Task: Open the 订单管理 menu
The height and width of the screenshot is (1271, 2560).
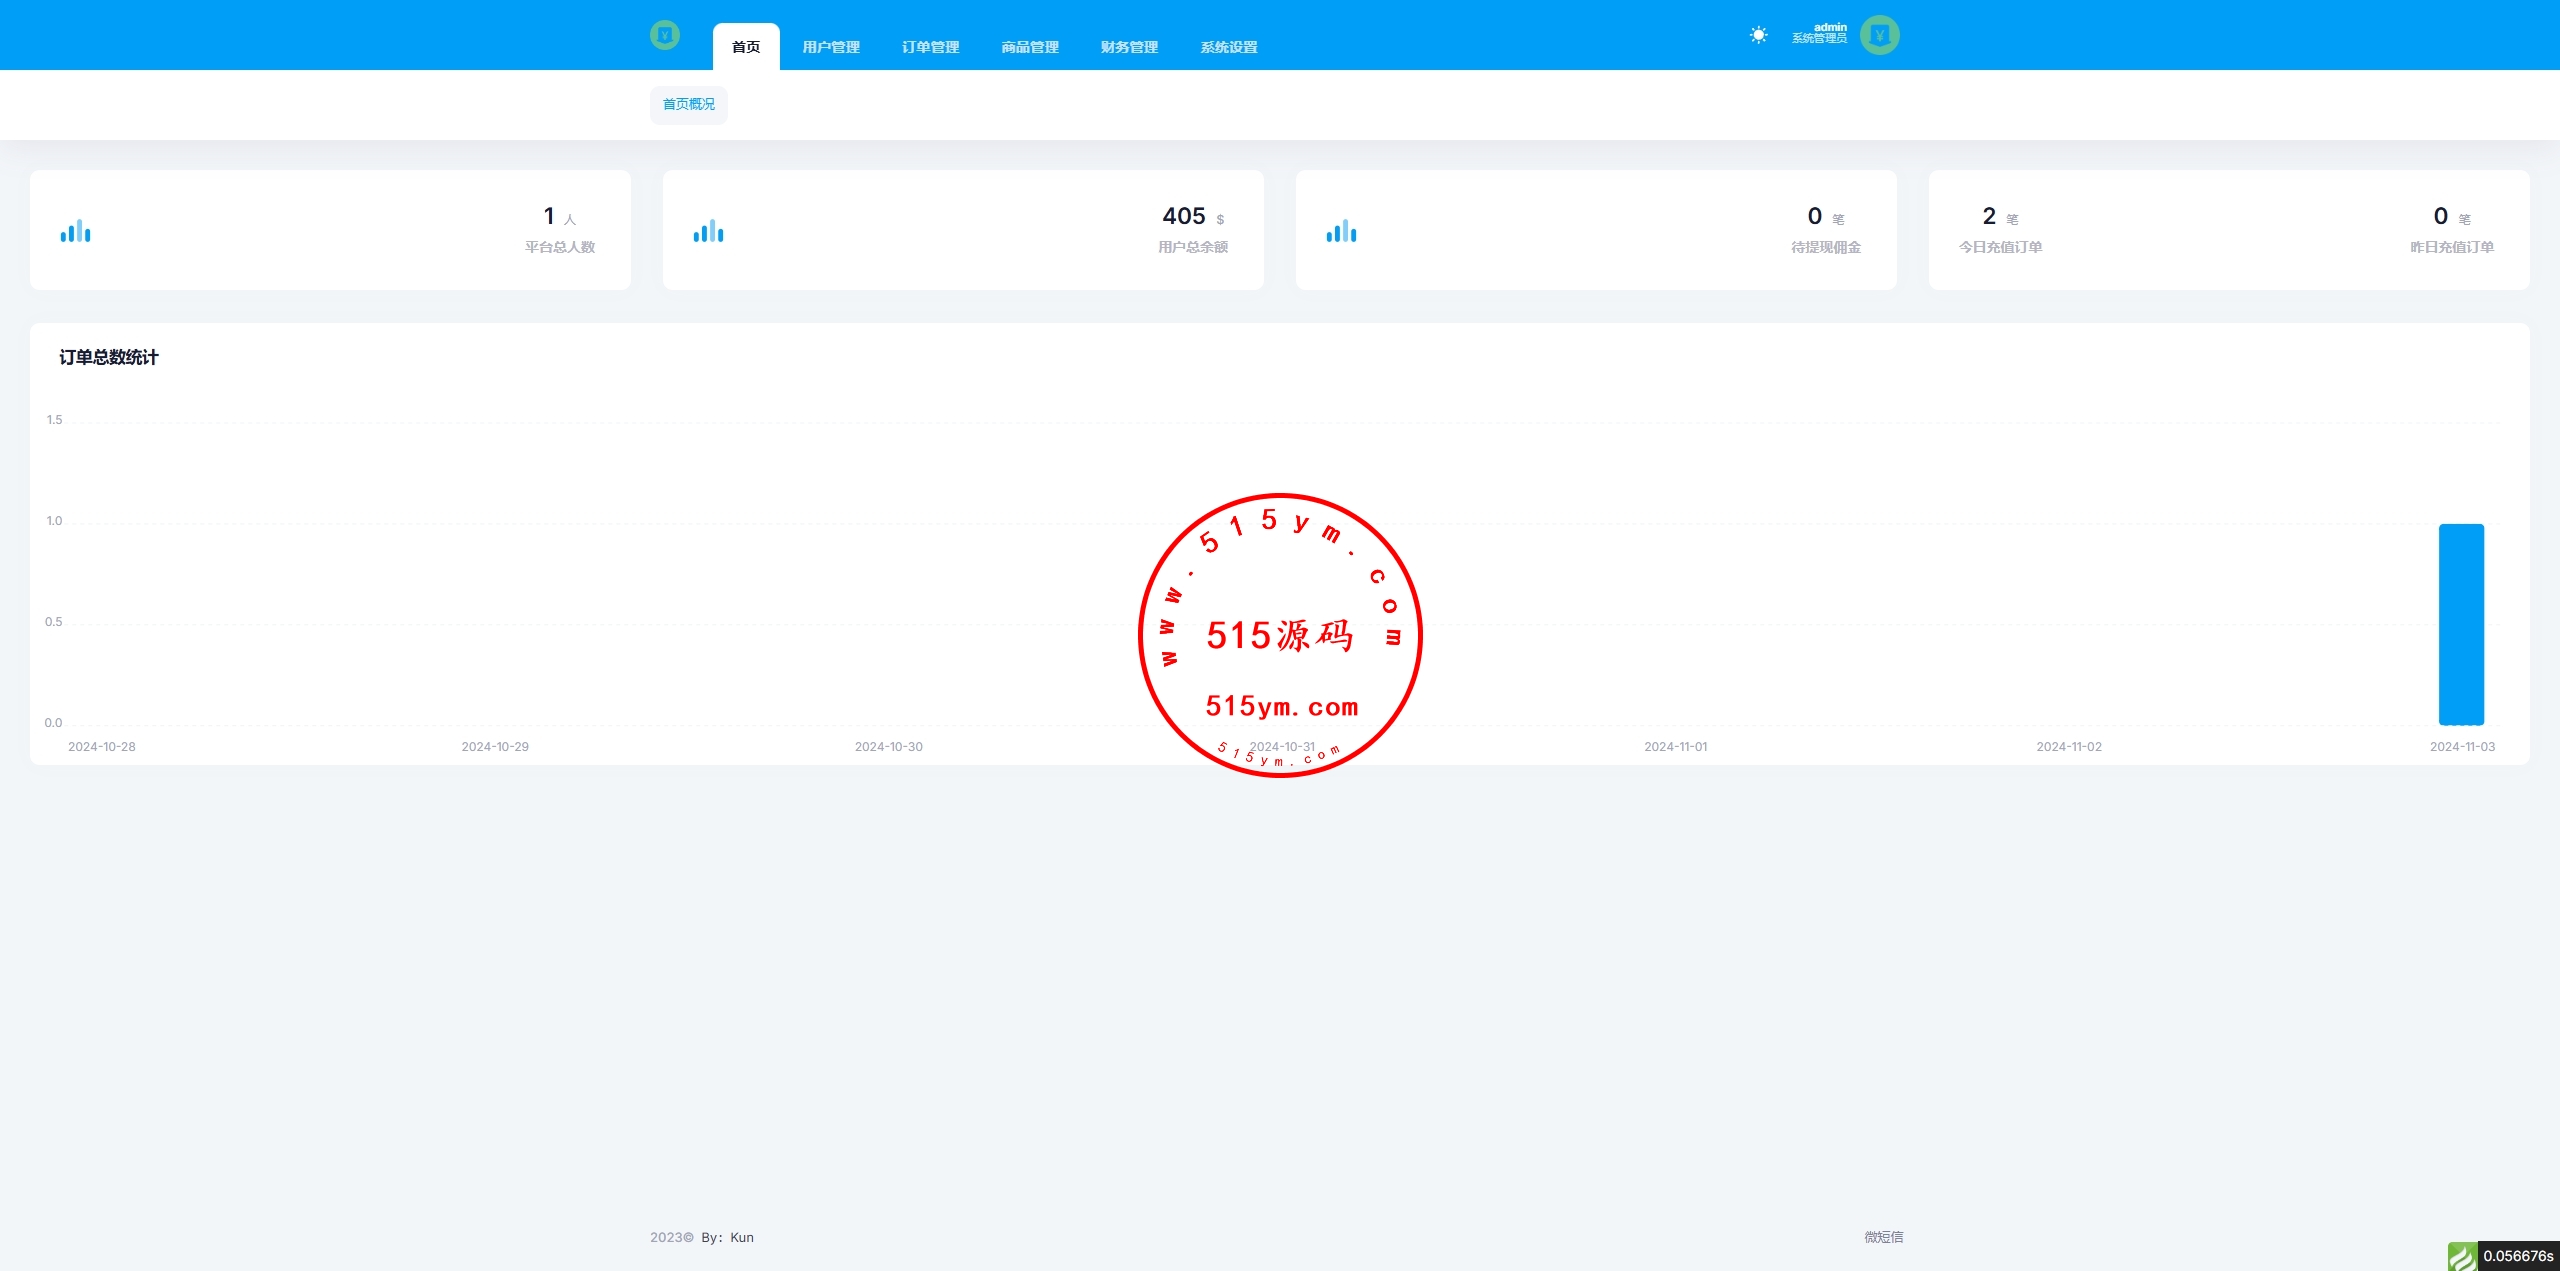Action: [930, 47]
